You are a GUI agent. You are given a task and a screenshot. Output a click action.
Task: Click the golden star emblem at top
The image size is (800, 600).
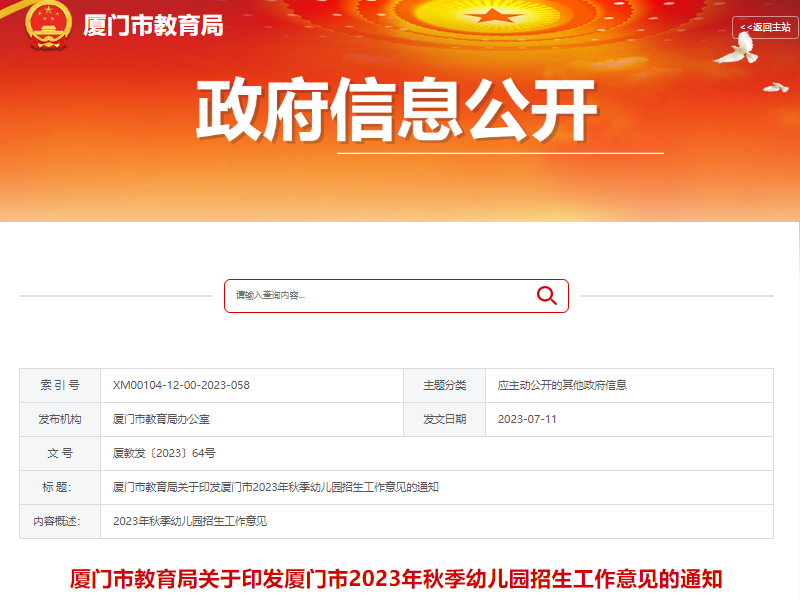pos(492,15)
